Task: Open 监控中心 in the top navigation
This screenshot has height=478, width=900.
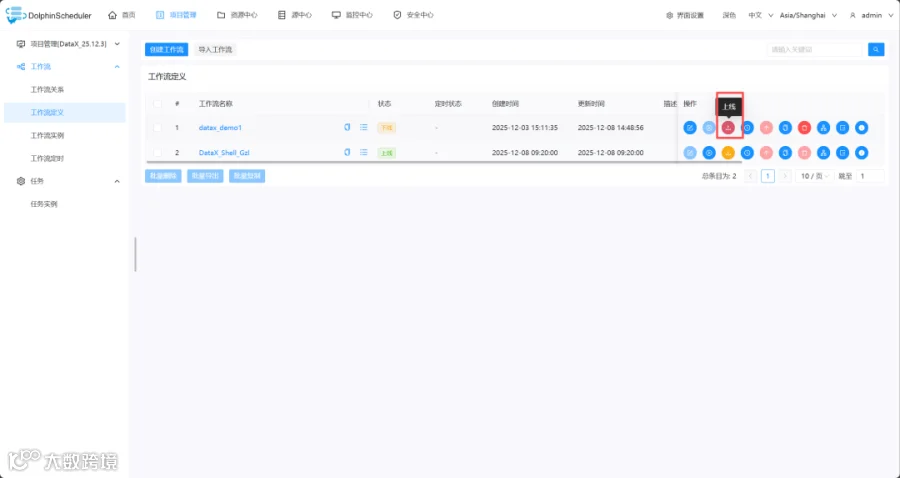Action: pyautogui.click(x=352, y=15)
